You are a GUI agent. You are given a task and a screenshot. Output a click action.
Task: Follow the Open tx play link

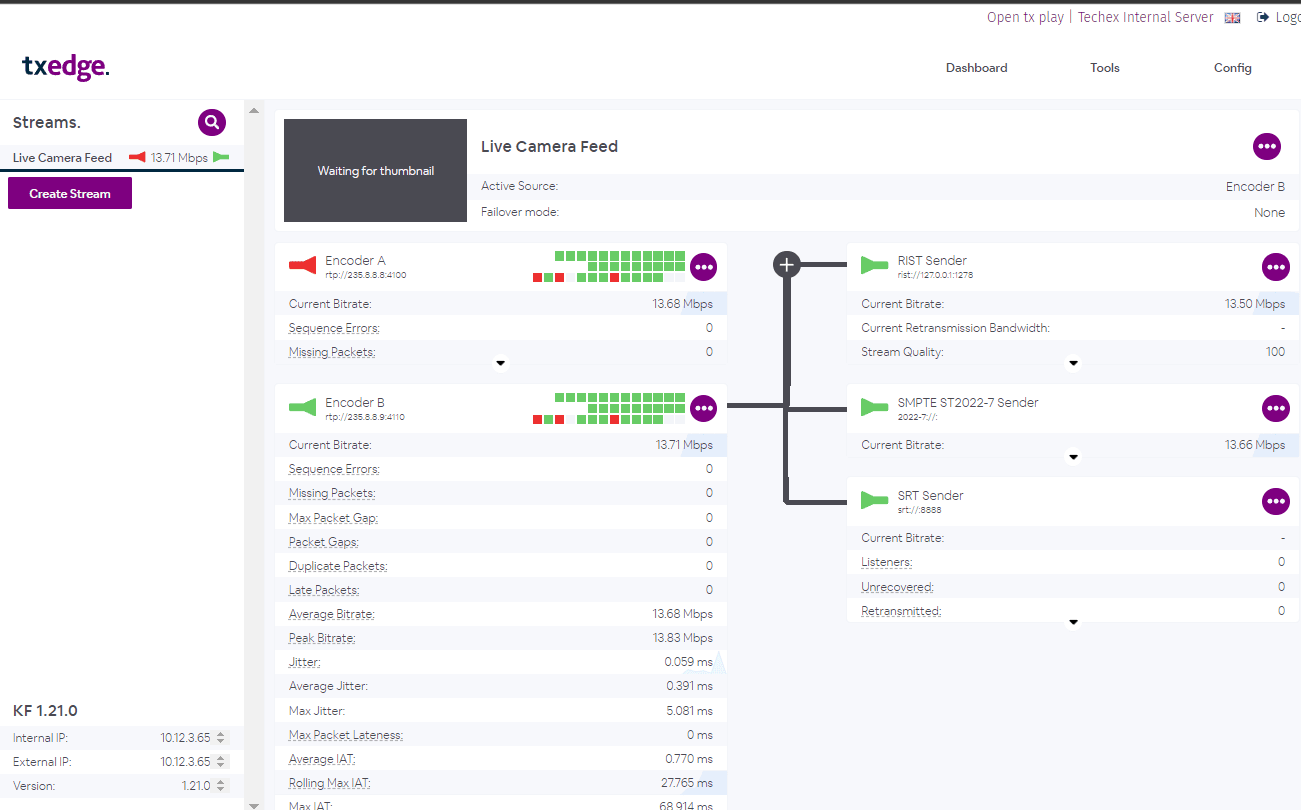(x=1025, y=17)
